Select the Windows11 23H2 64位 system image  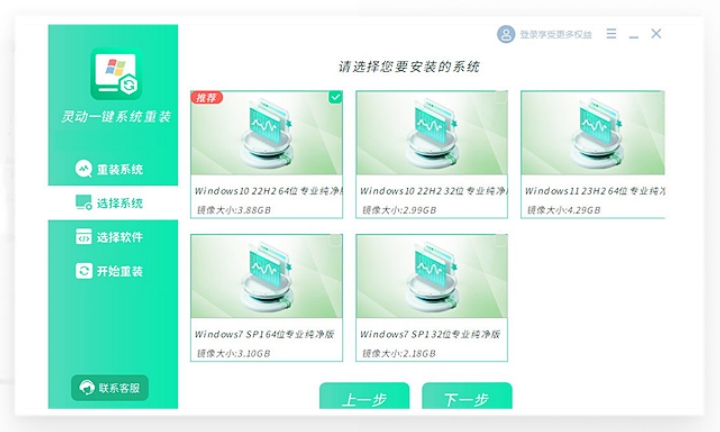(x=593, y=154)
